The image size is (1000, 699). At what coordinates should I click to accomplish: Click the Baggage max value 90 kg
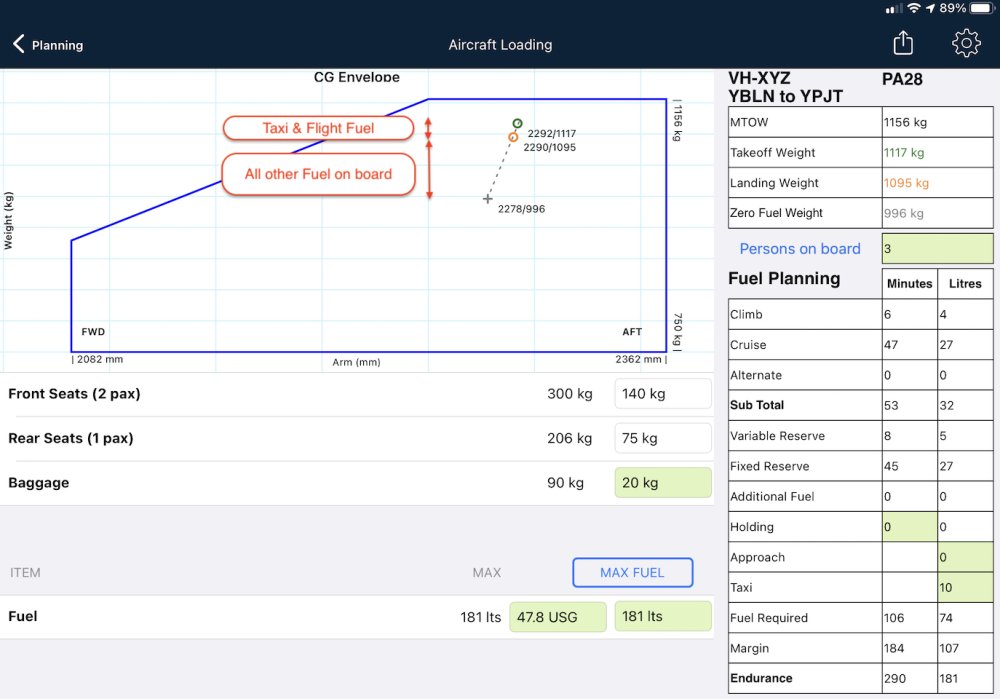565,483
